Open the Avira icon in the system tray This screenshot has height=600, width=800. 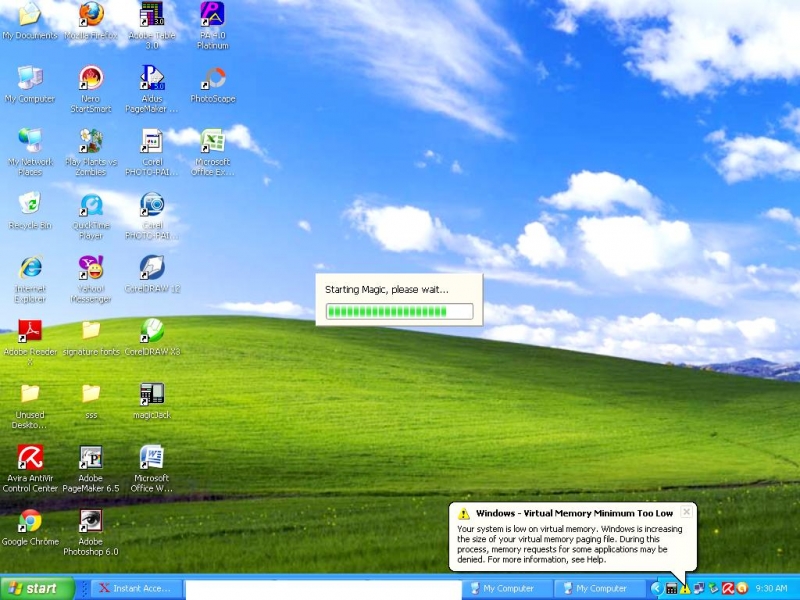(x=727, y=588)
